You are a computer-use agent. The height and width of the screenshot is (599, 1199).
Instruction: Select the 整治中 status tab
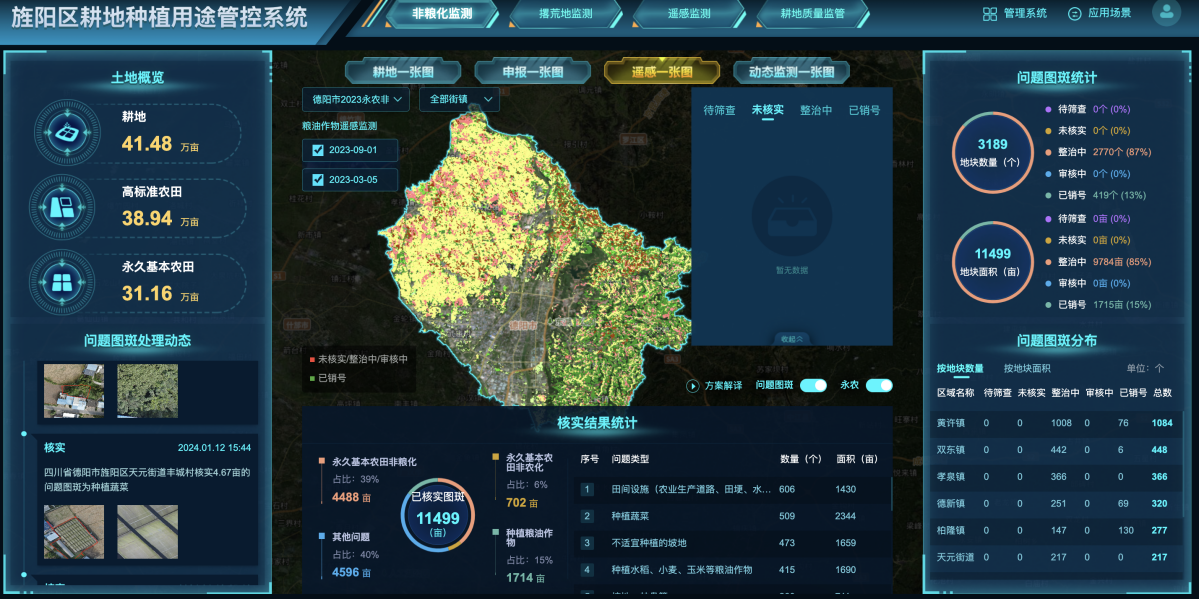click(x=815, y=111)
